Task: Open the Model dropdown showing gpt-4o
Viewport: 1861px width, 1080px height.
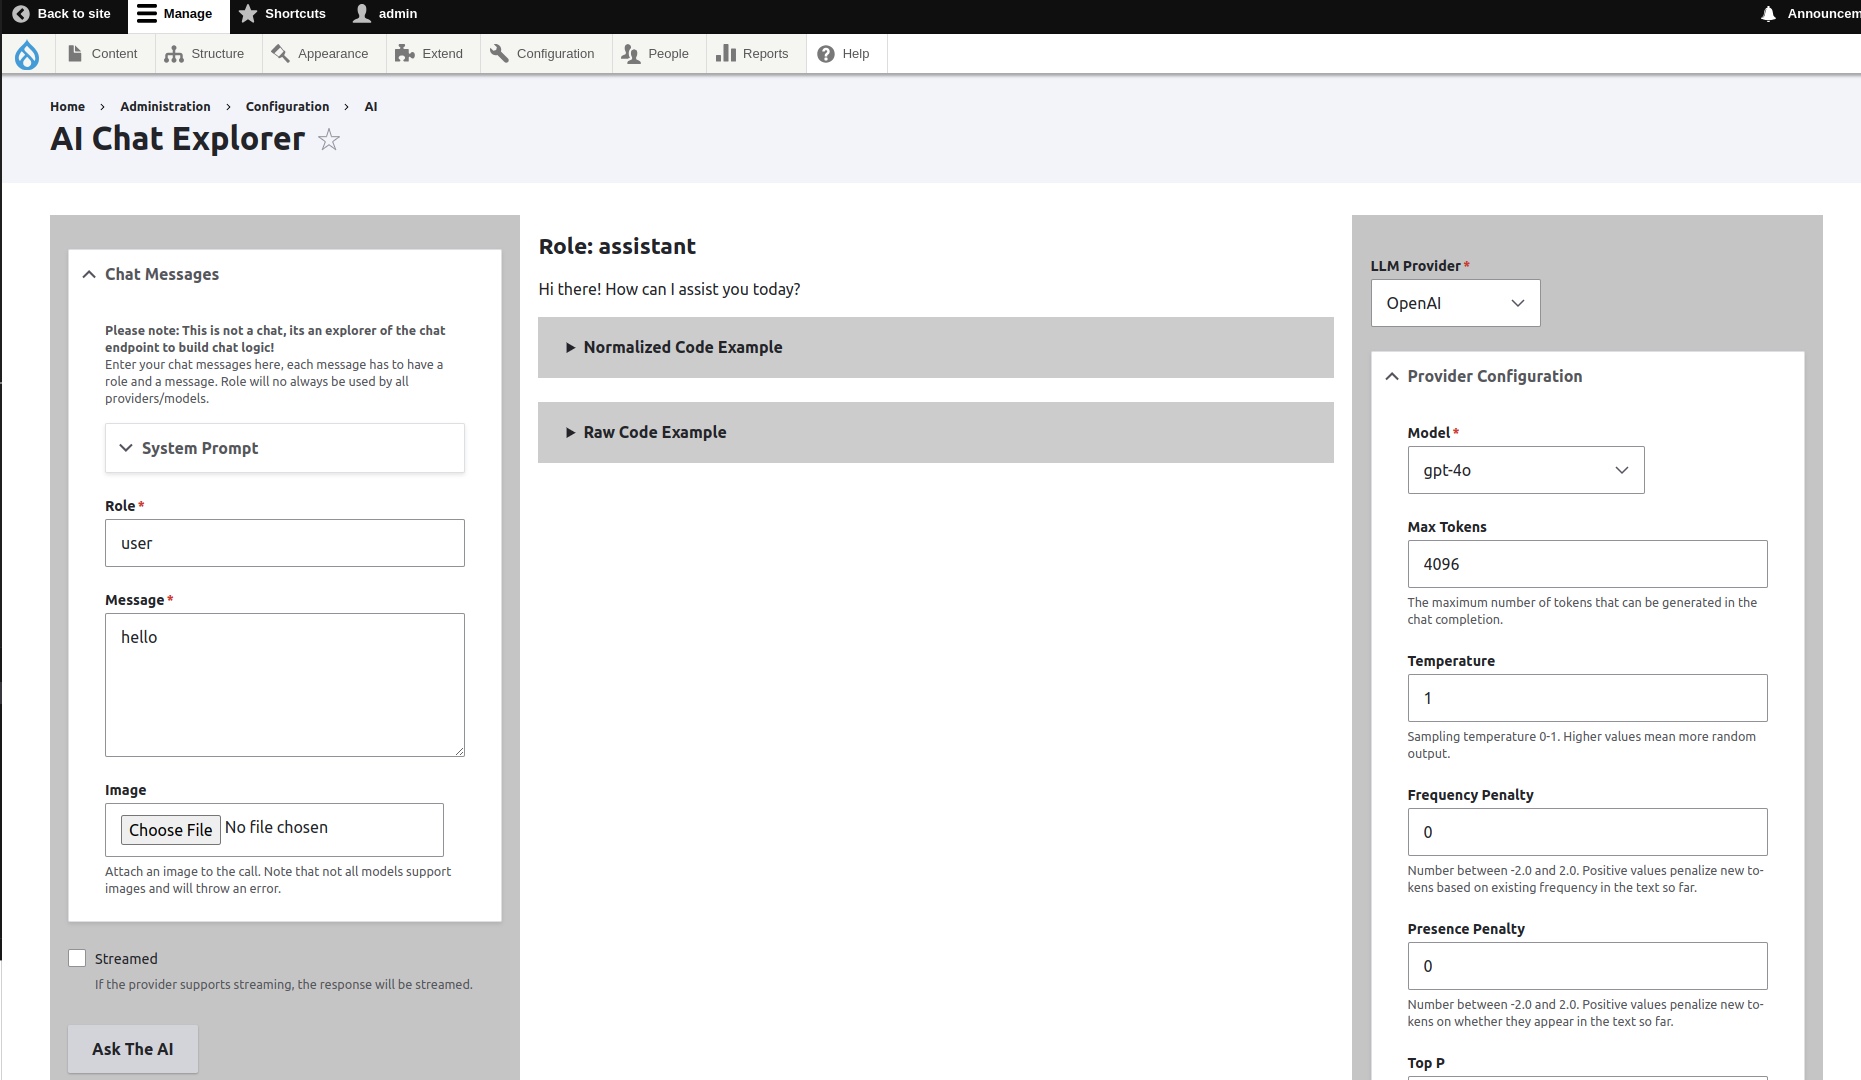Action: (x=1525, y=470)
